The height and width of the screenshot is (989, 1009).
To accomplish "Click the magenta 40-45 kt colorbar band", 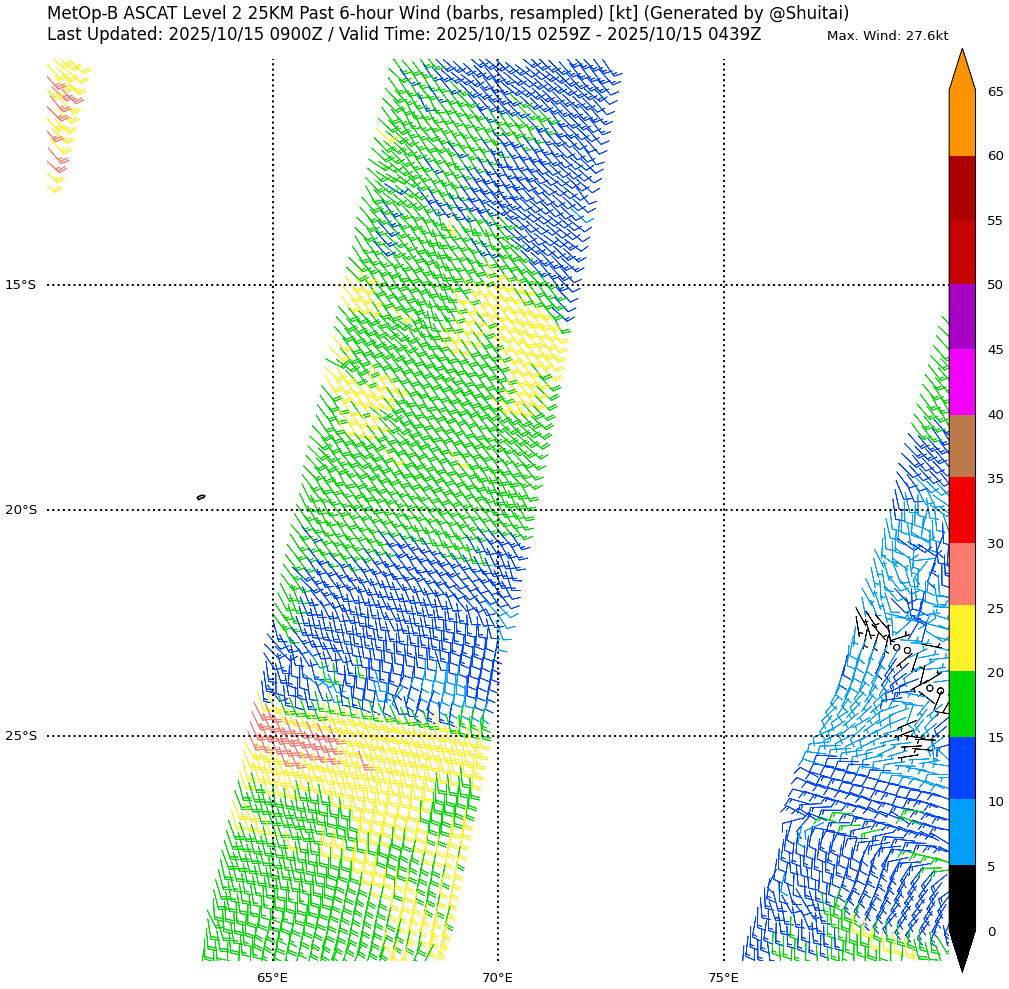I will click(x=961, y=382).
